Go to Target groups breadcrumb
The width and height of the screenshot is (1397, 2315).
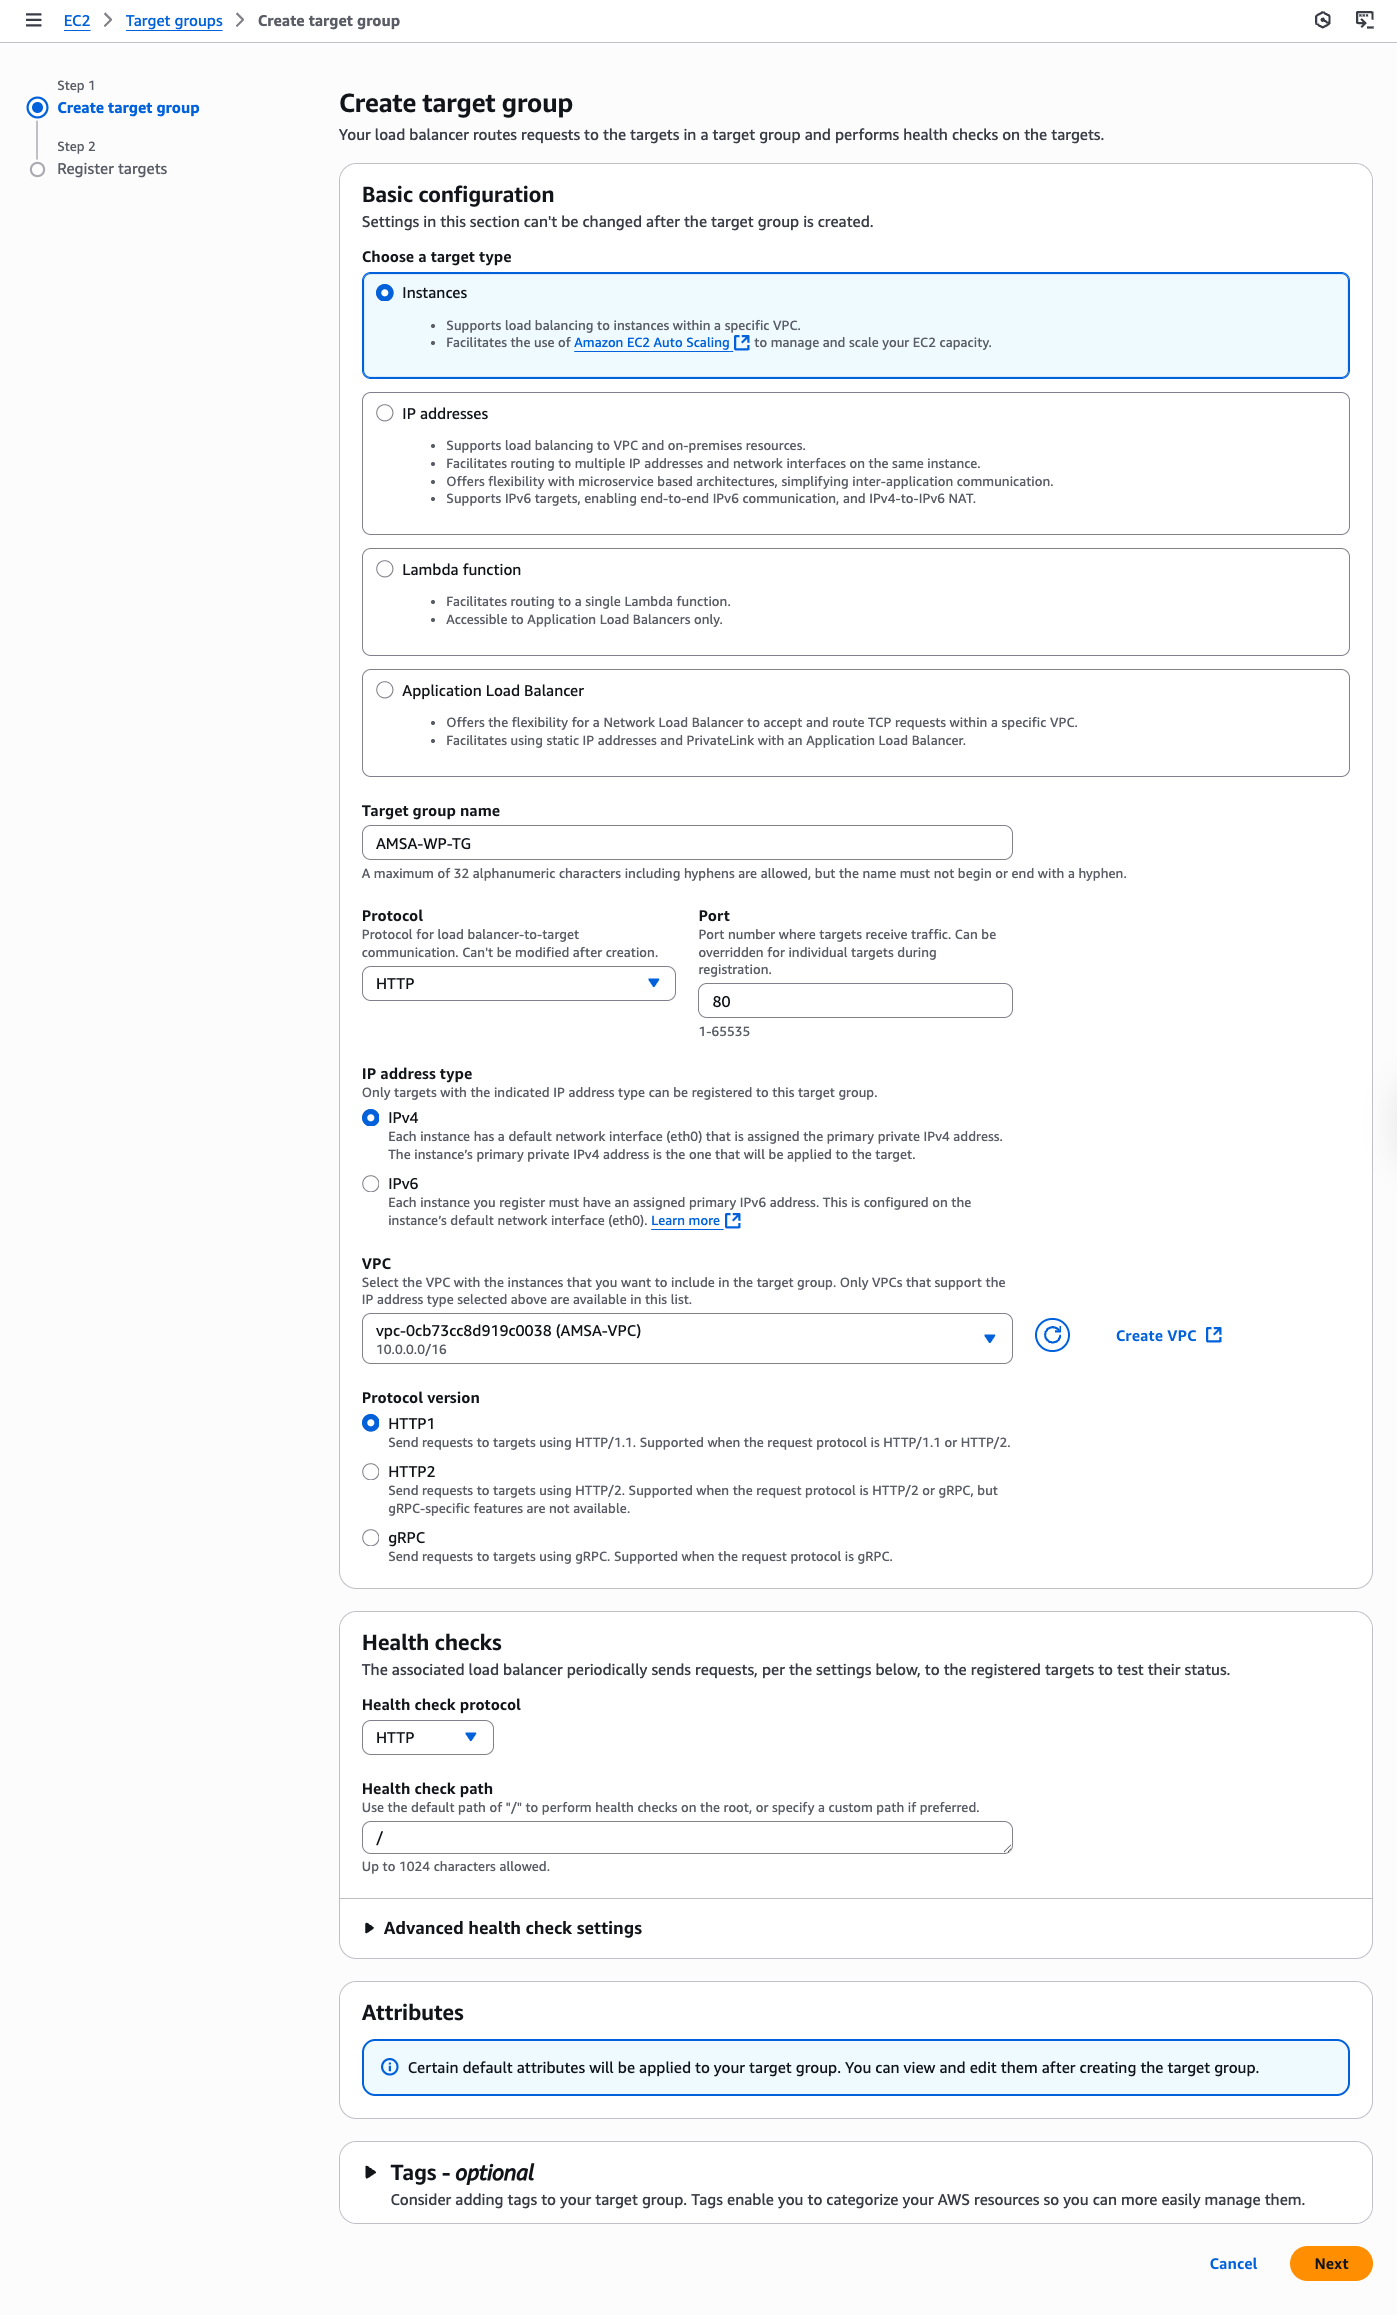(174, 20)
